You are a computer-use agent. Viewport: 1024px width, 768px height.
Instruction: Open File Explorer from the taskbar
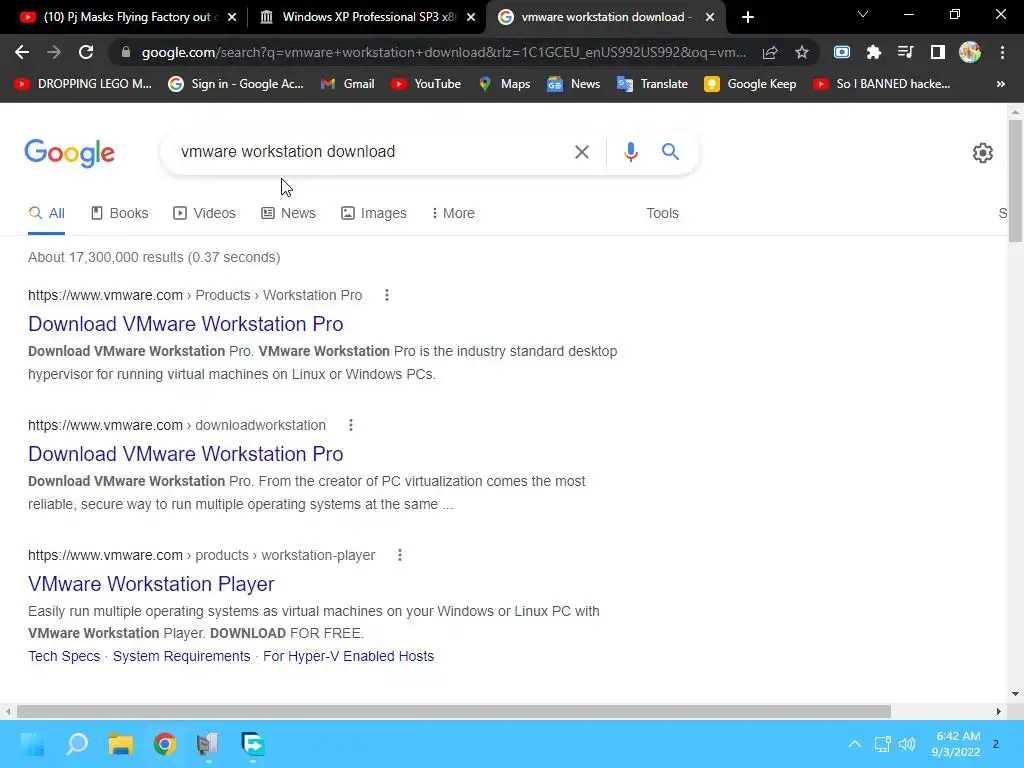pos(121,744)
